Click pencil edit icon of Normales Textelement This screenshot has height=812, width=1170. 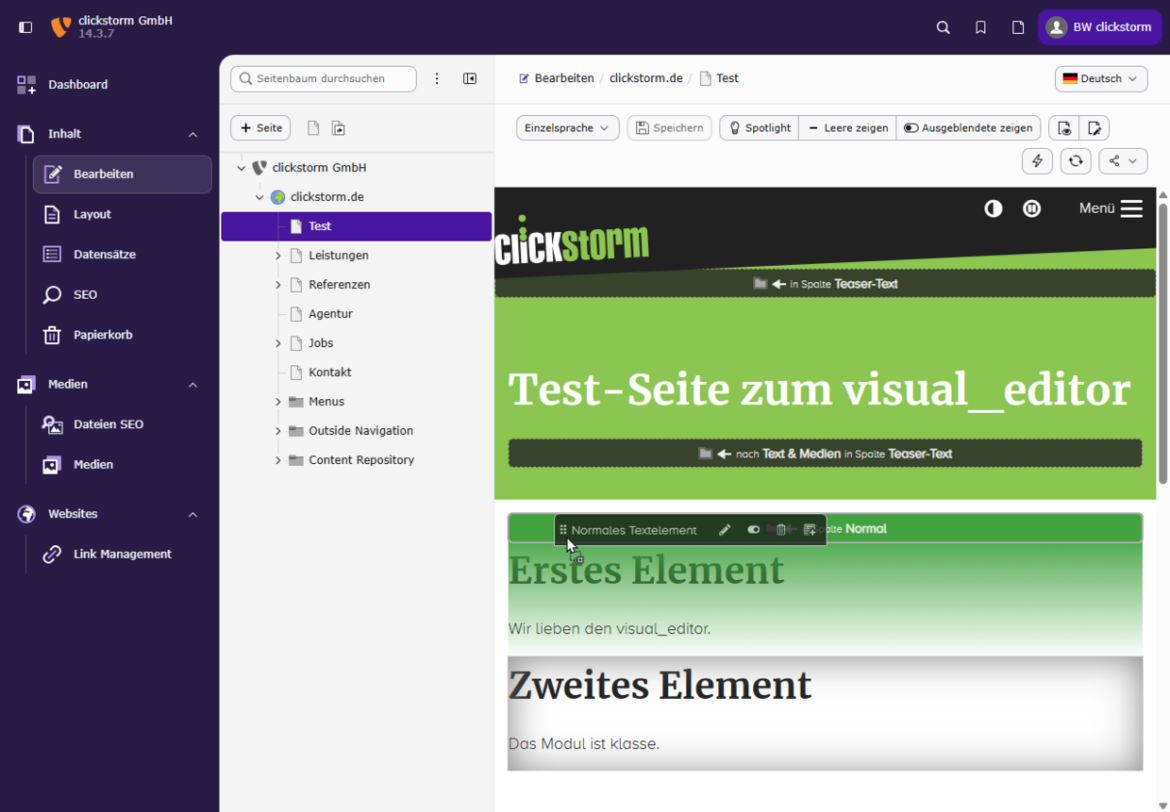coord(724,530)
